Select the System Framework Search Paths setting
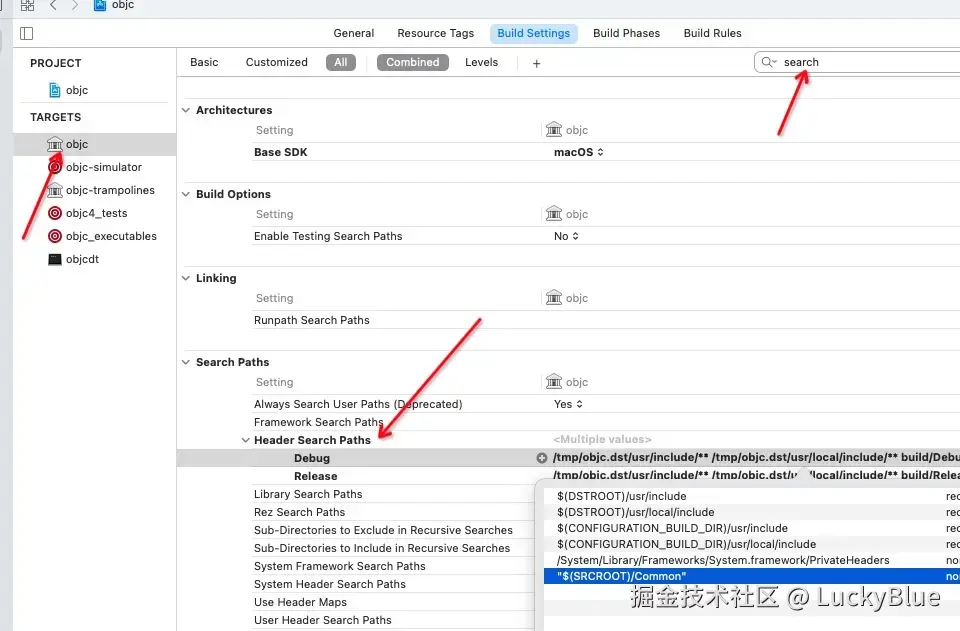This screenshot has height=631, width=960. [x=340, y=566]
